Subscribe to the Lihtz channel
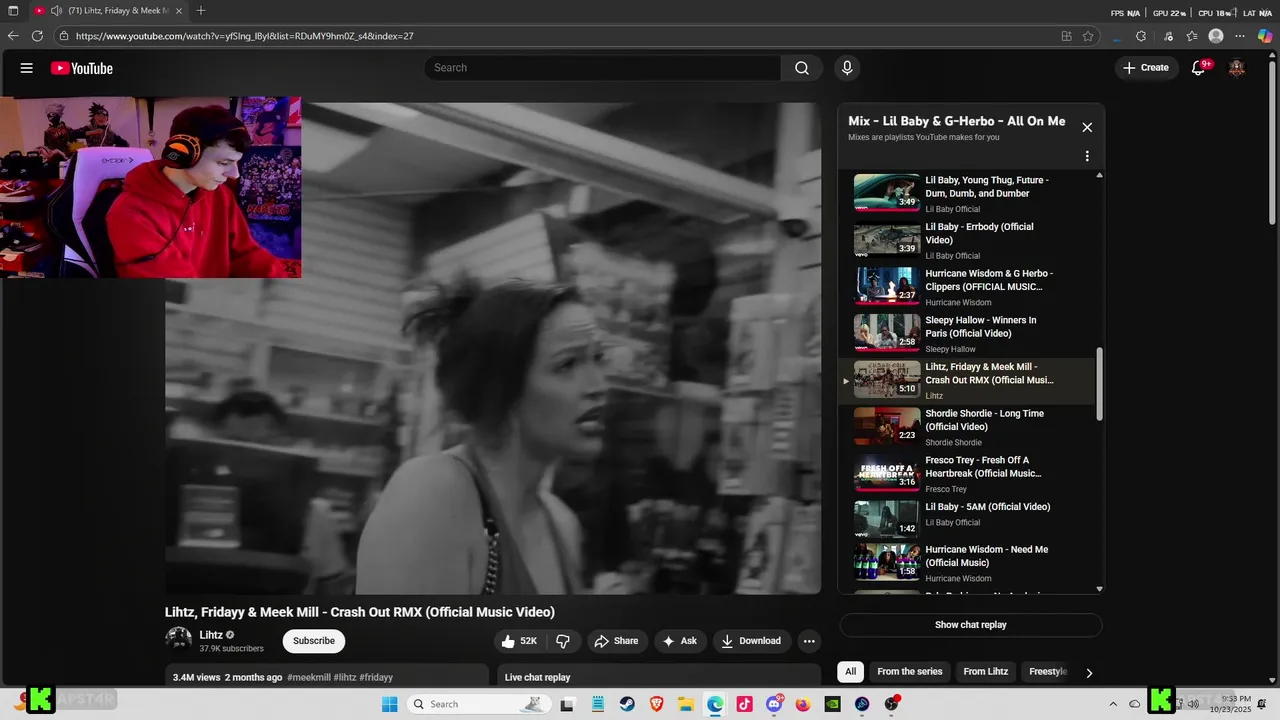Viewport: 1280px width, 720px height. [x=314, y=641]
